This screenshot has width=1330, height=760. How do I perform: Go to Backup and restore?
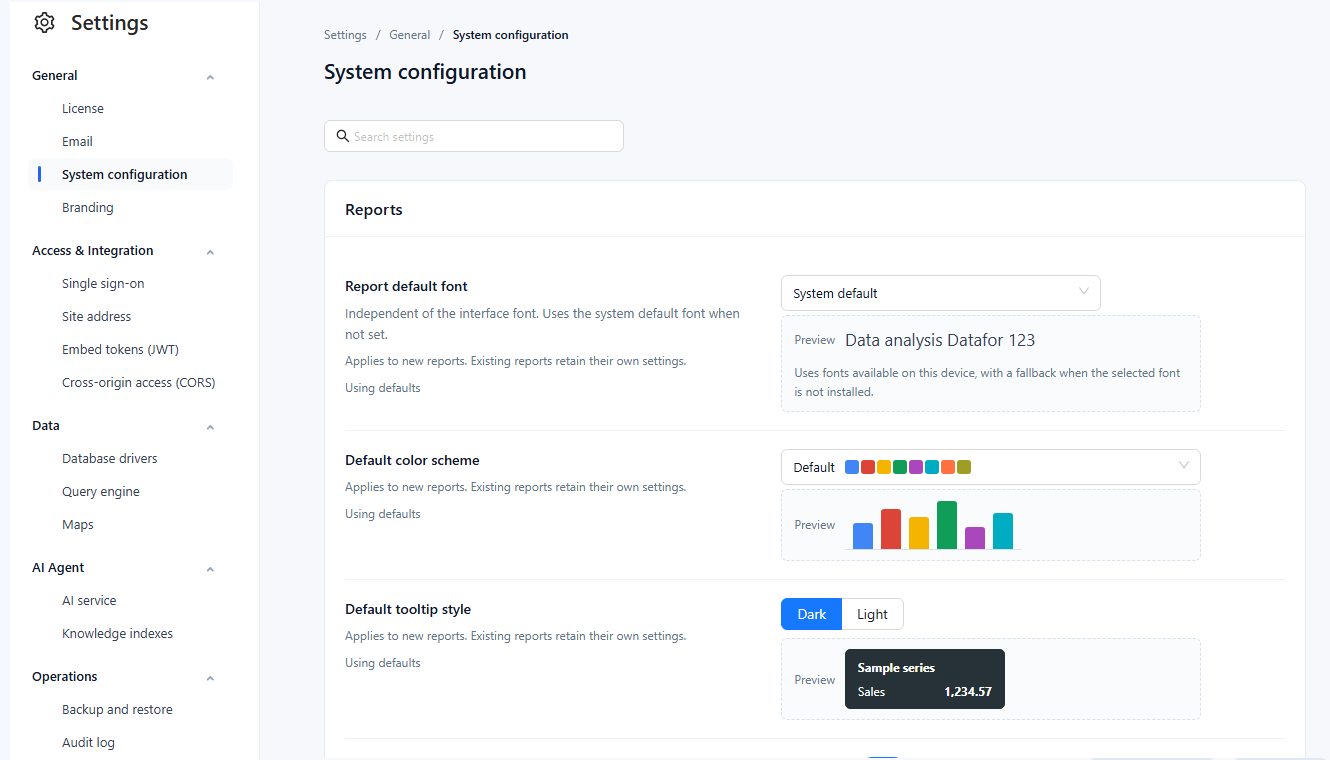pyautogui.click(x=117, y=709)
